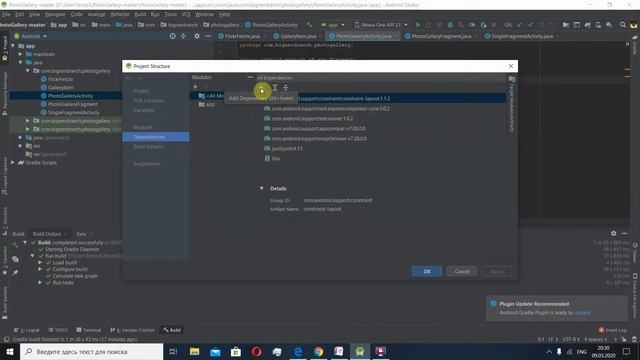Open Suggestions in Project Structure sidebar
Image resolution: width=640 pixels, height=360 pixels.
[x=147, y=164]
